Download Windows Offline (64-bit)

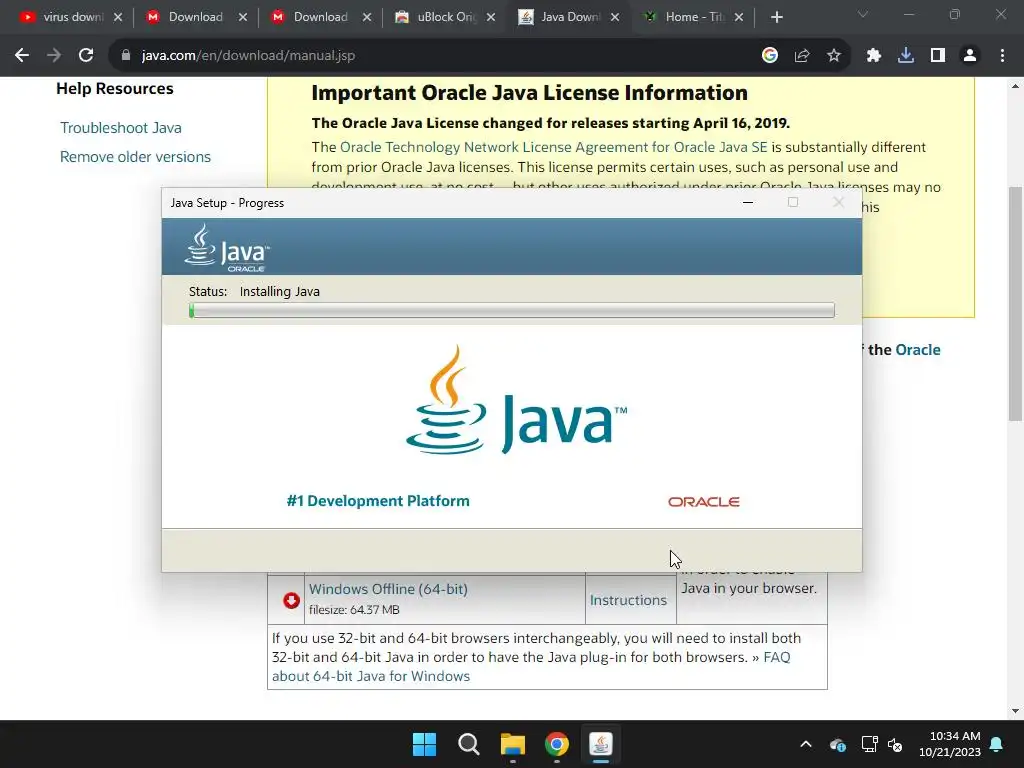pos(388,588)
